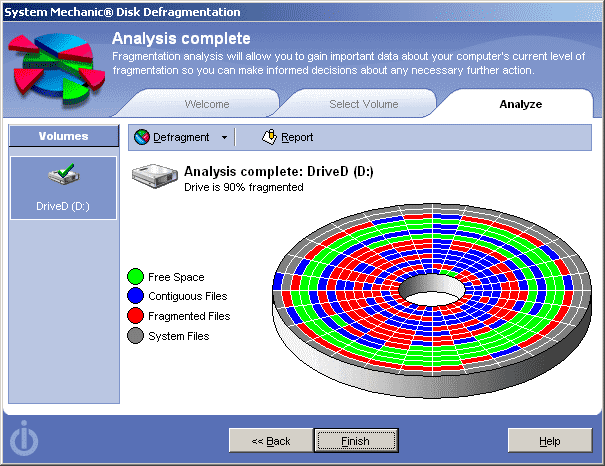The width and height of the screenshot is (605, 466).
Task: Open Help with the Help button
Action: [549, 441]
